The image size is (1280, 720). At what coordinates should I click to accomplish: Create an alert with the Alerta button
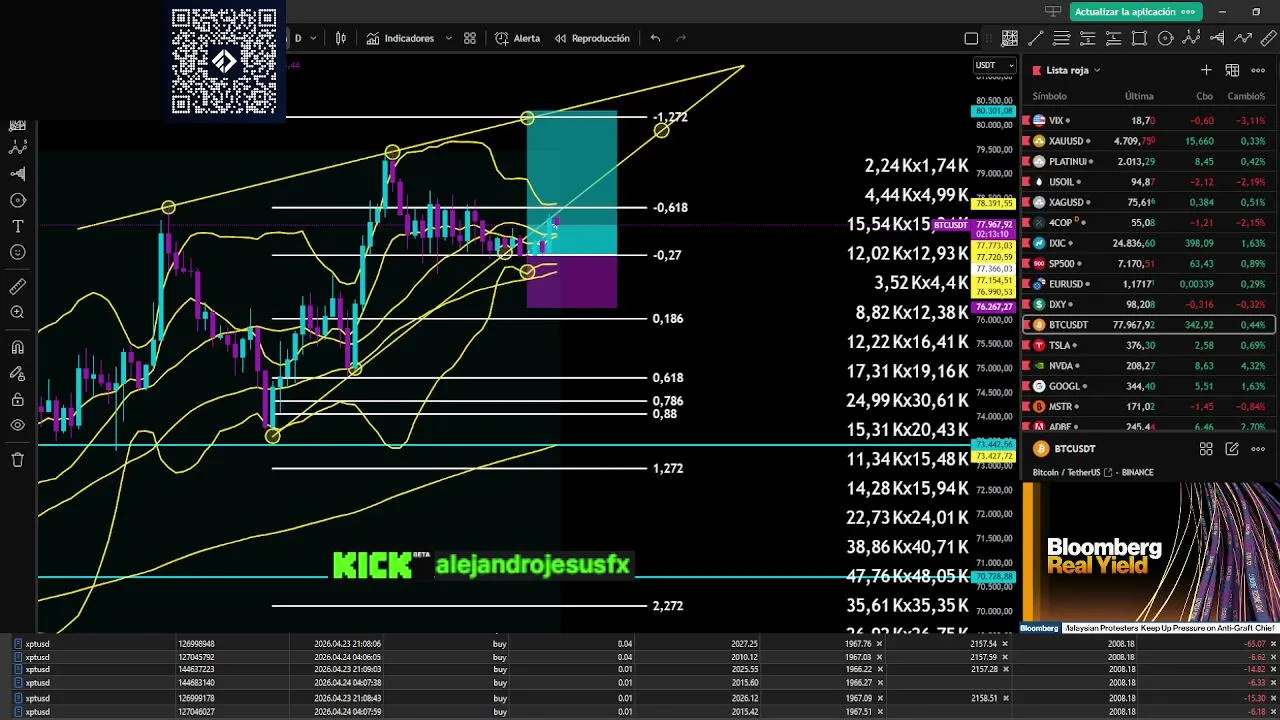click(x=518, y=38)
